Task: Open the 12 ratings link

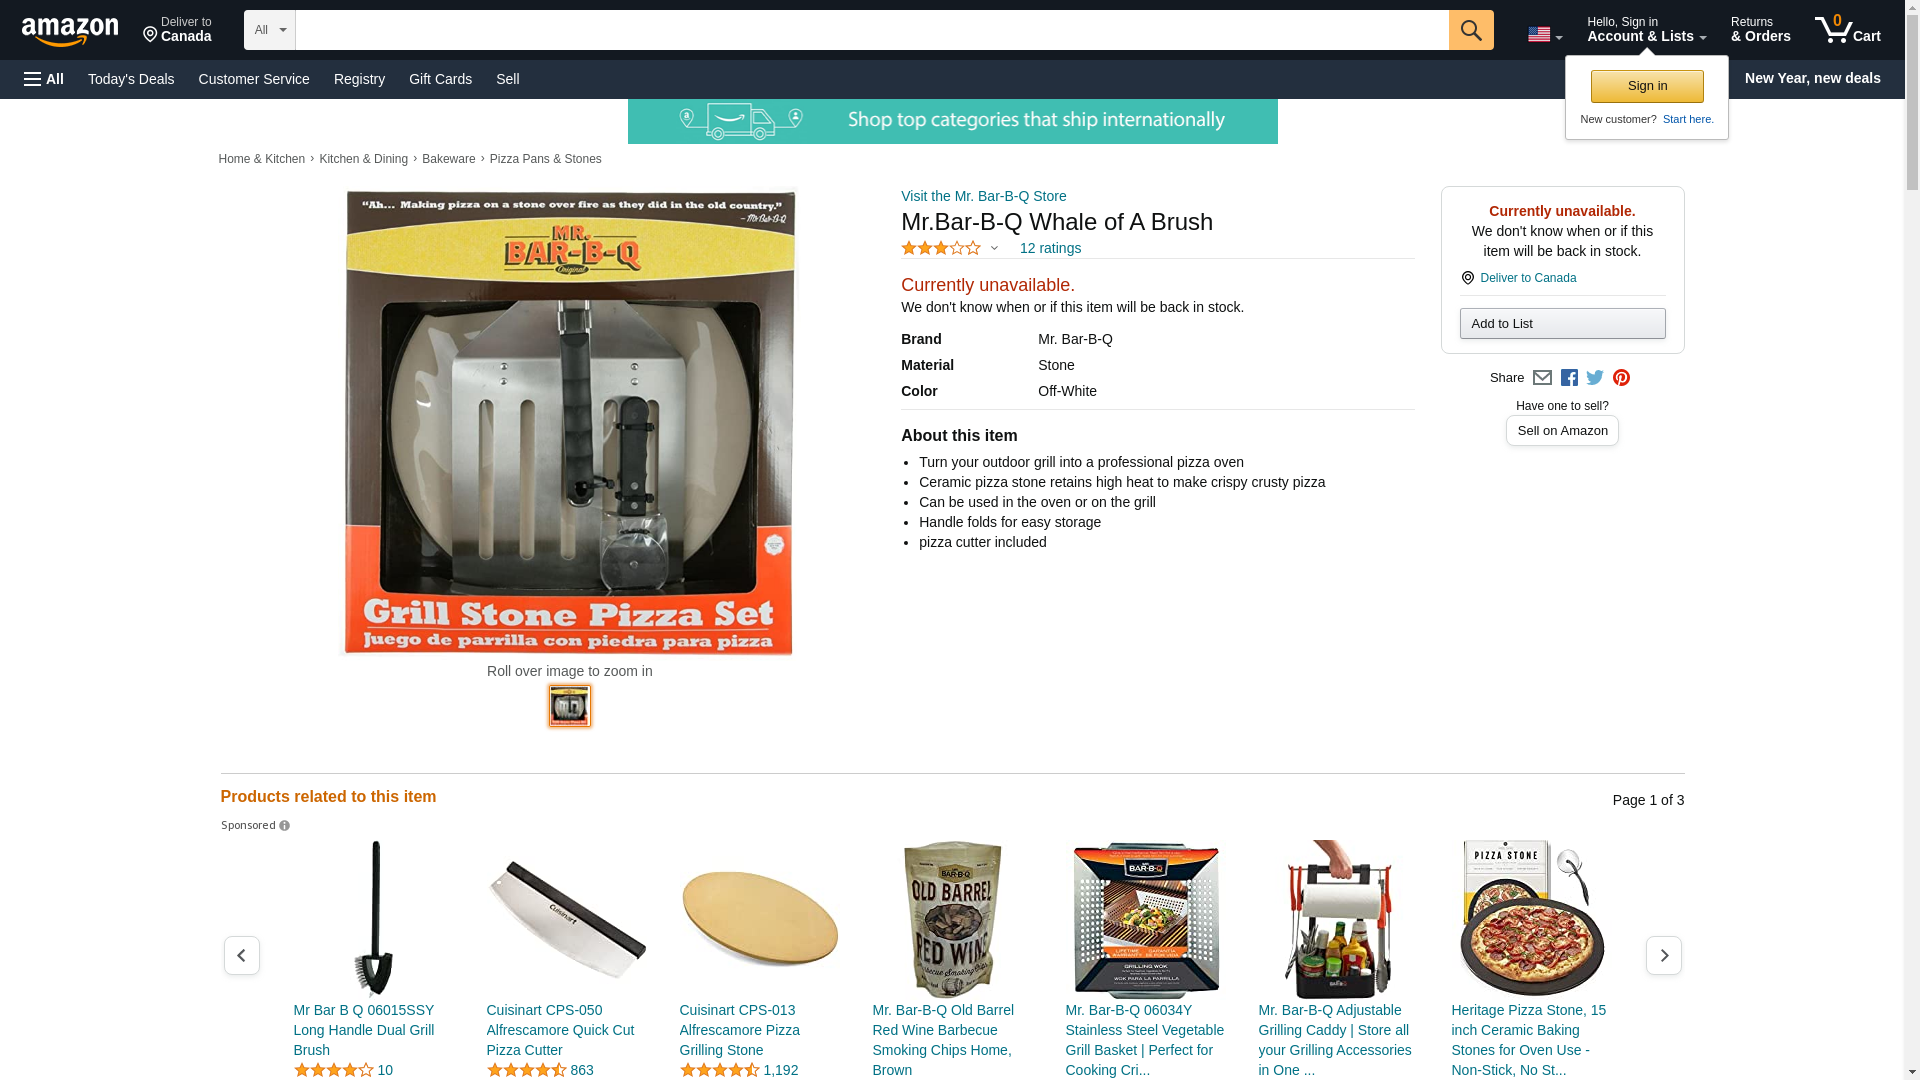Action: 1050,248
